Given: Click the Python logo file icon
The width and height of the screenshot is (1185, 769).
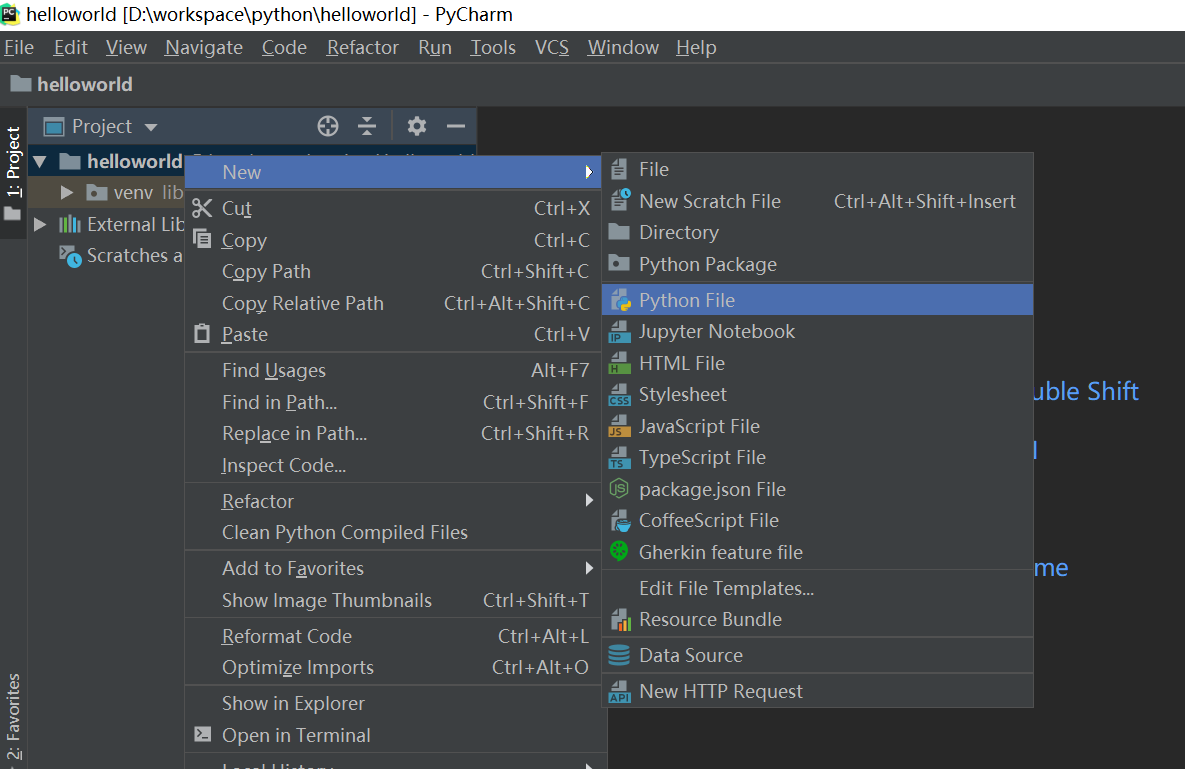Looking at the screenshot, I should [x=620, y=300].
